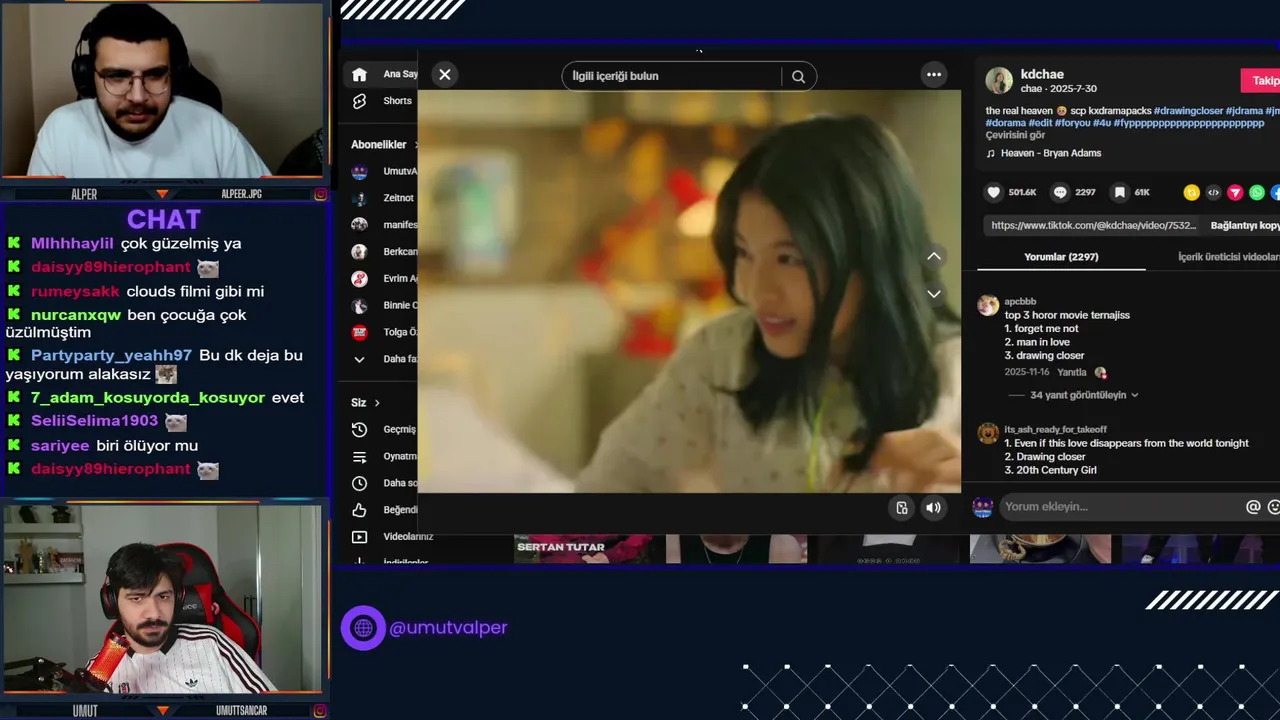Click the SERTAN TUTAR video thumbnail
This screenshot has height=720, width=1280.
pos(583,549)
